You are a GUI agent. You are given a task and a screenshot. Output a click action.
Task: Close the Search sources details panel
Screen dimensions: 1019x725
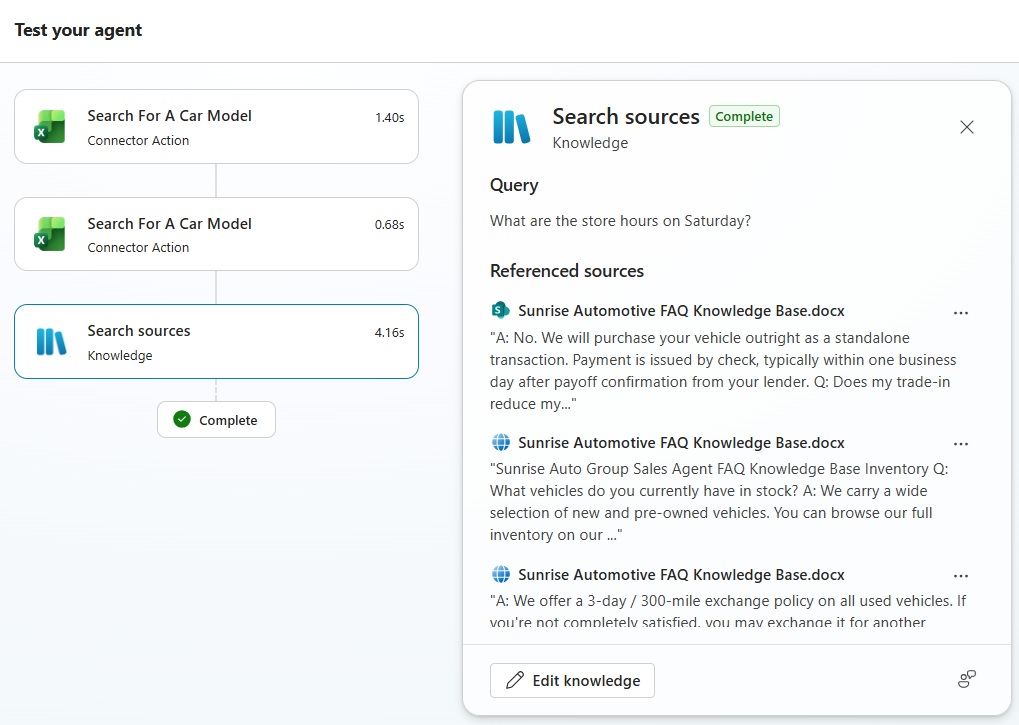coord(966,127)
